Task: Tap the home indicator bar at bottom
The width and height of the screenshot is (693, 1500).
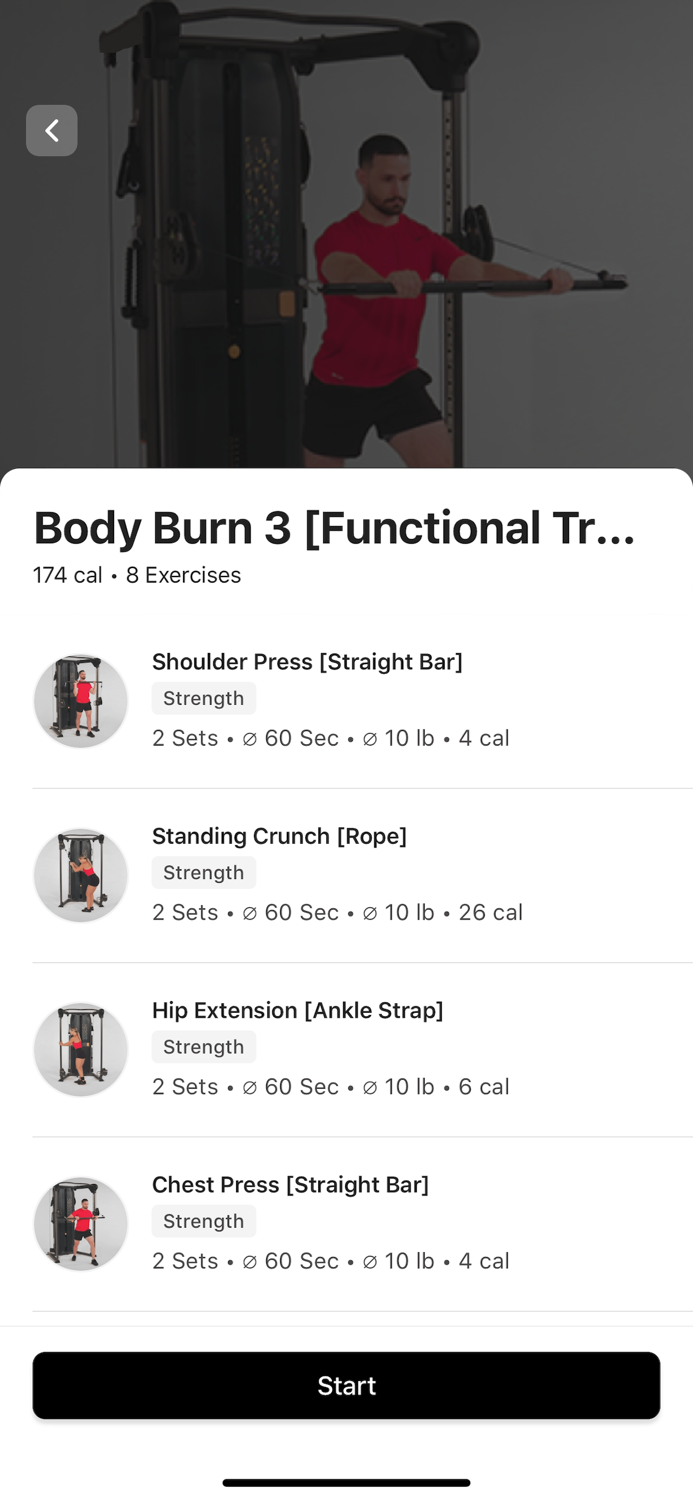Action: pyautogui.click(x=346, y=1483)
